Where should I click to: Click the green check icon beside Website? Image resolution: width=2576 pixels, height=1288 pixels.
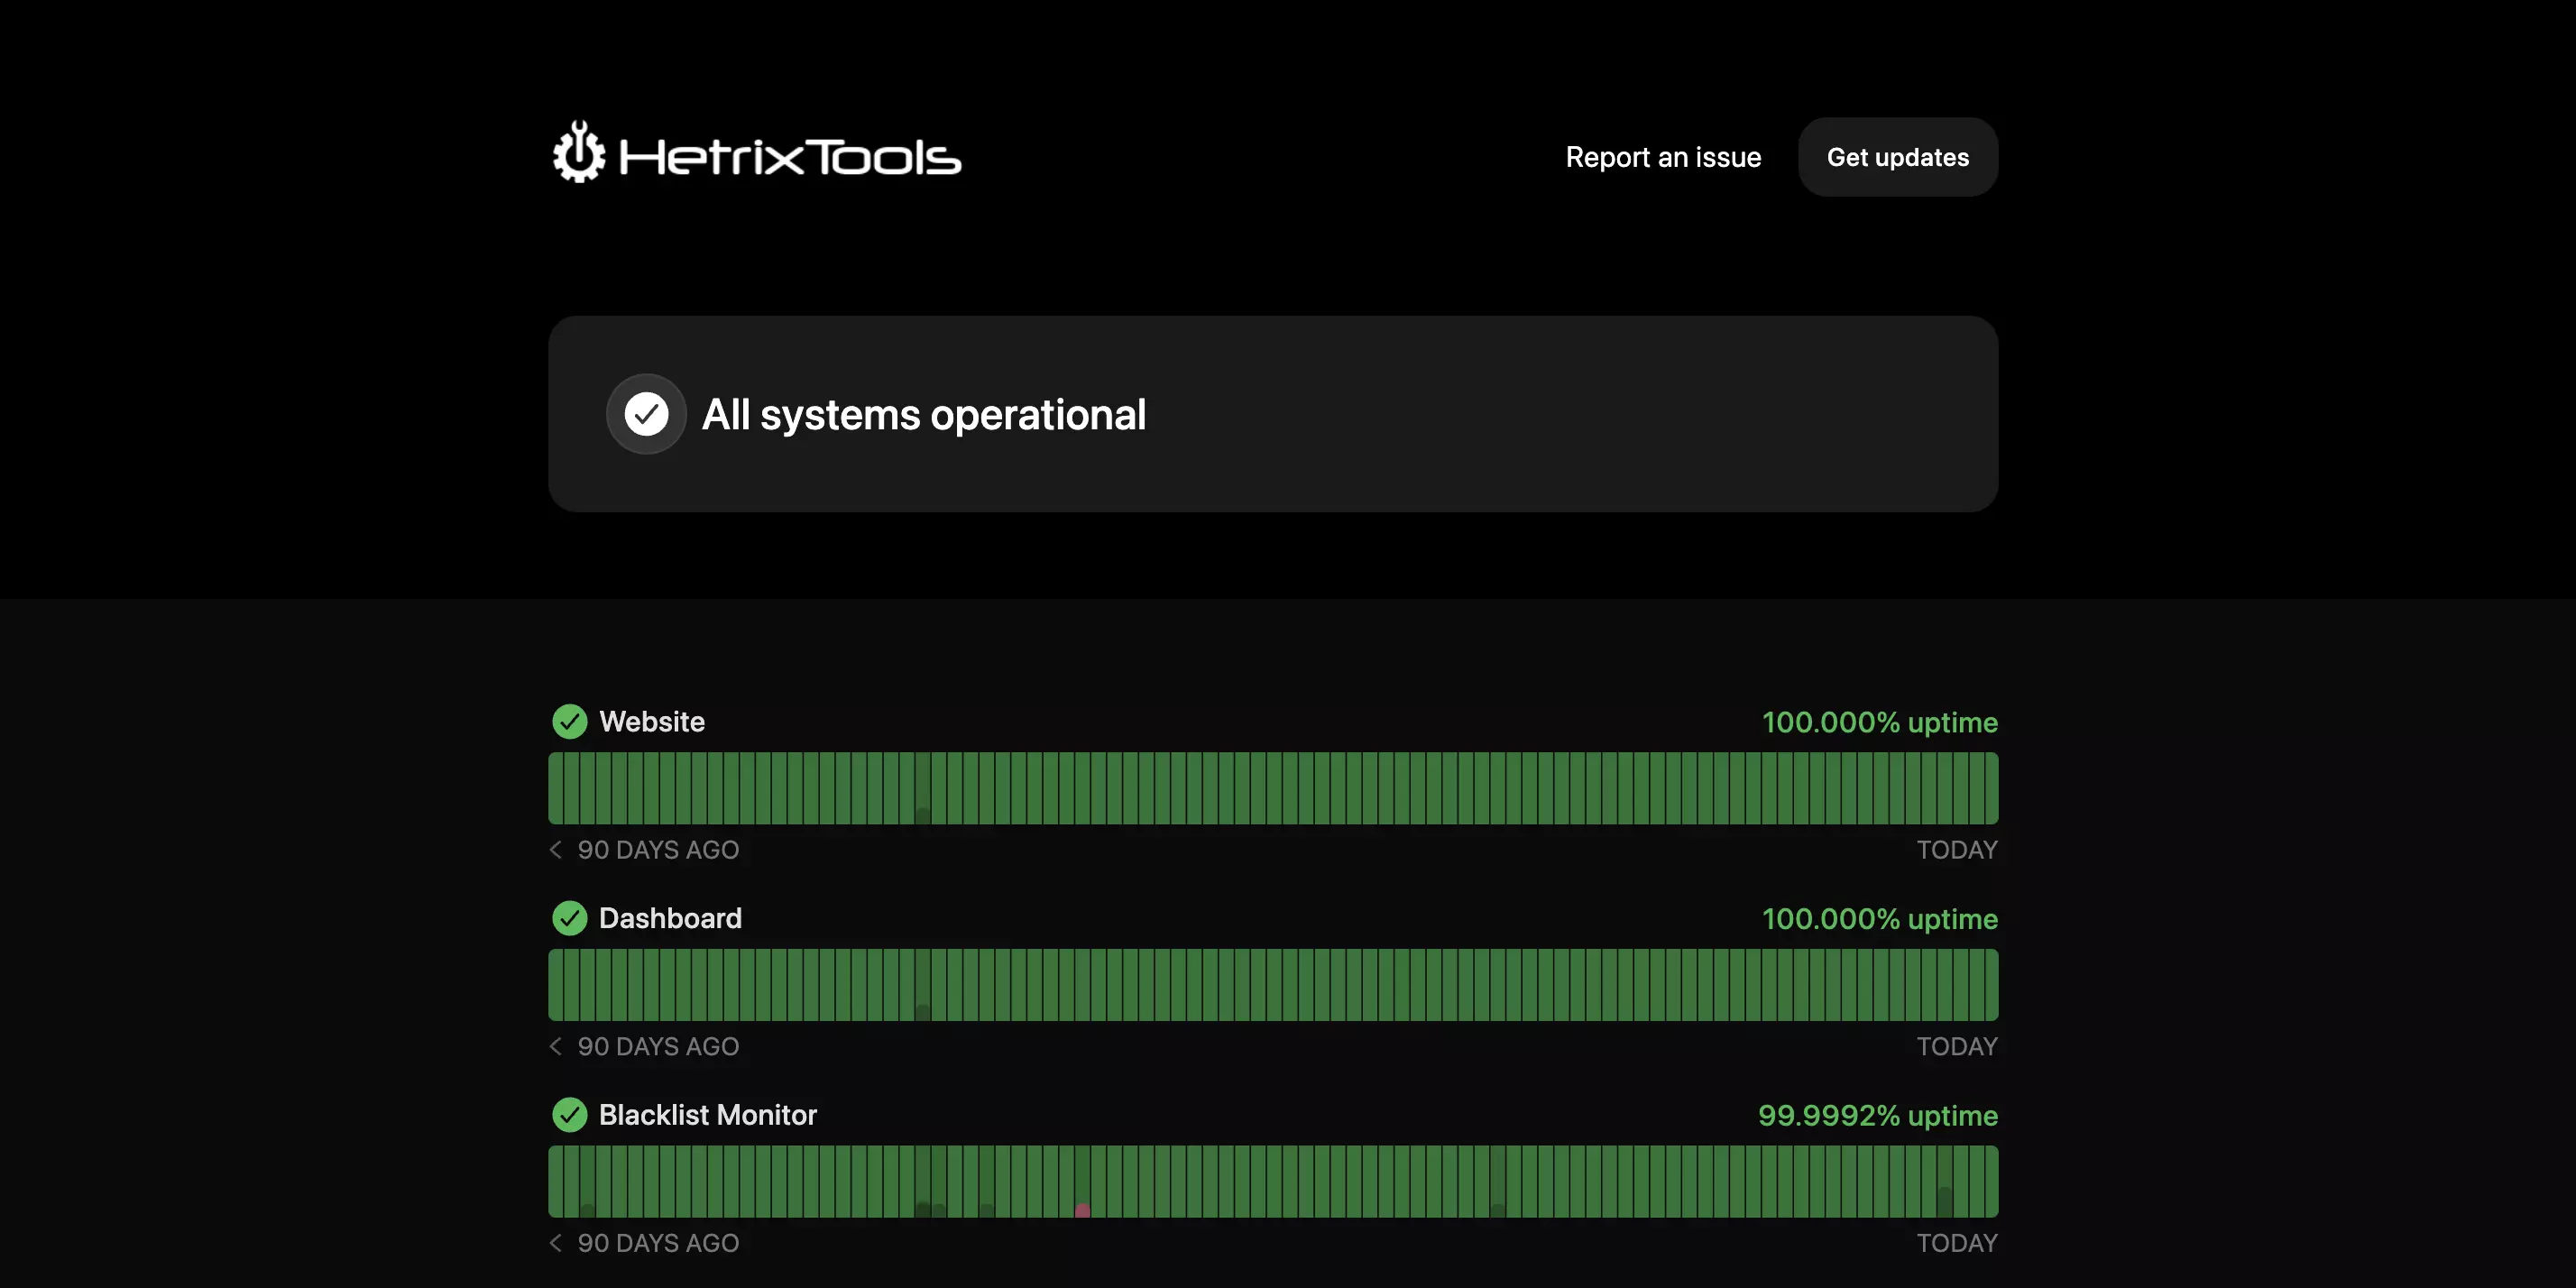point(570,721)
